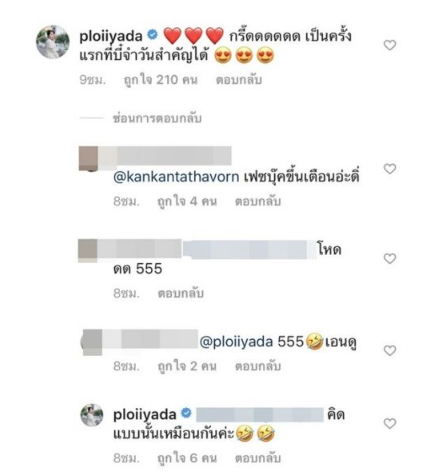Reply to the @kankantathavorn comment
This screenshot has height=472, width=439.
coord(258,201)
